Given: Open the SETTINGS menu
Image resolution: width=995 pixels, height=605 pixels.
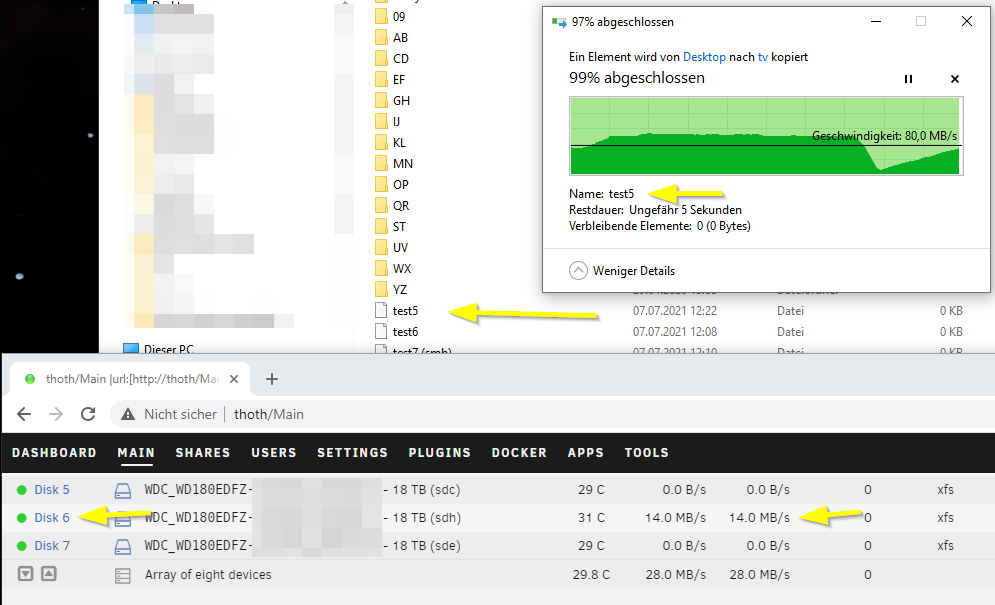Looking at the screenshot, I should point(352,453).
